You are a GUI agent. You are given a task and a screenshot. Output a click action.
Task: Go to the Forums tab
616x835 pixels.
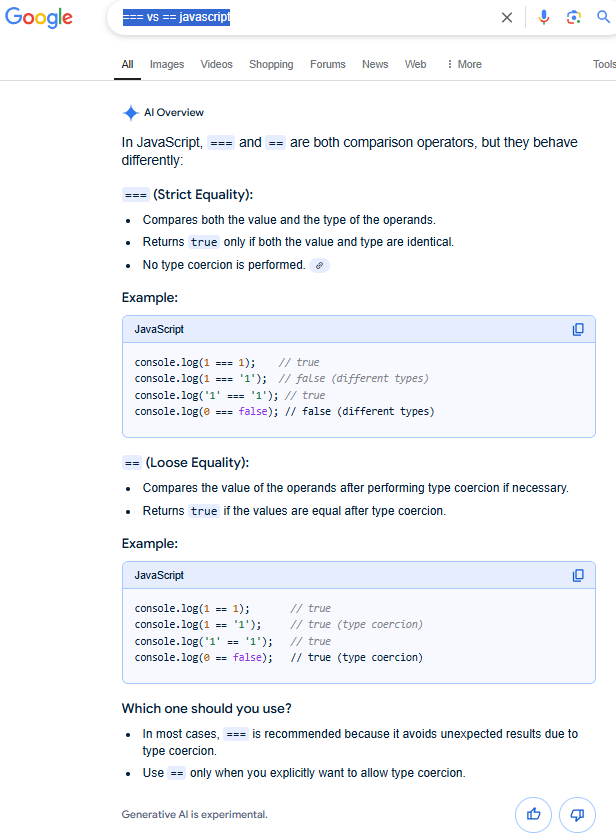pos(327,64)
